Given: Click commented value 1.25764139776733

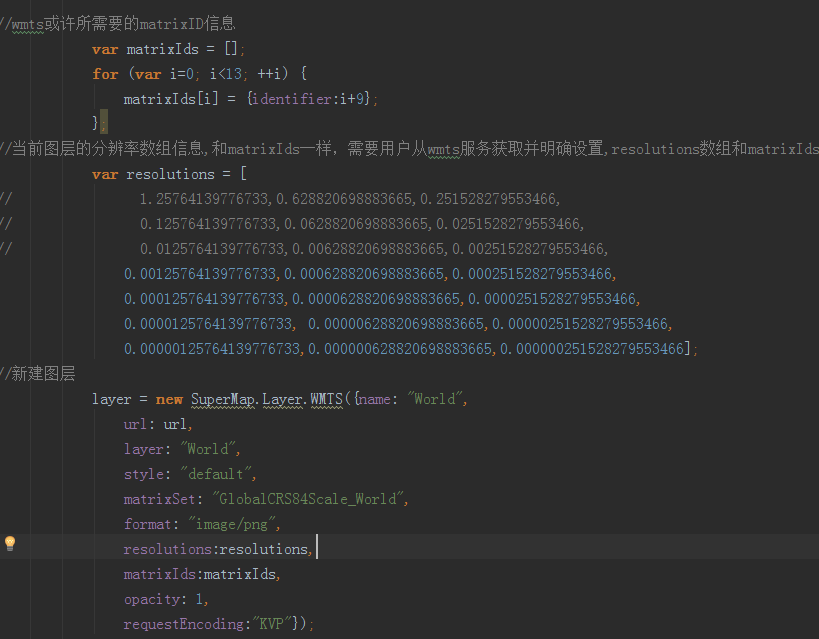Looking at the screenshot, I should tap(204, 199).
